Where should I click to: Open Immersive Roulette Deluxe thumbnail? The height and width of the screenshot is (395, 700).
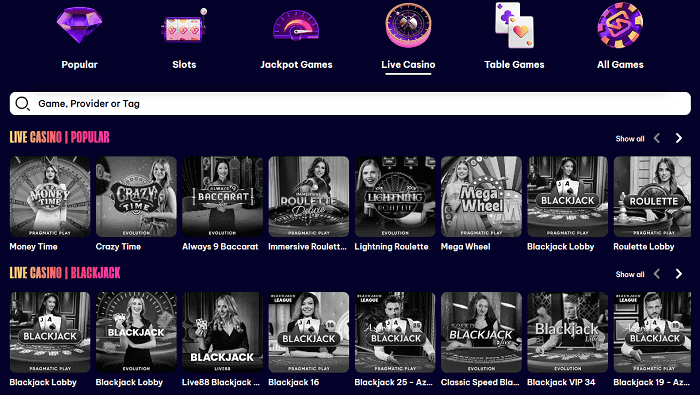pos(308,196)
